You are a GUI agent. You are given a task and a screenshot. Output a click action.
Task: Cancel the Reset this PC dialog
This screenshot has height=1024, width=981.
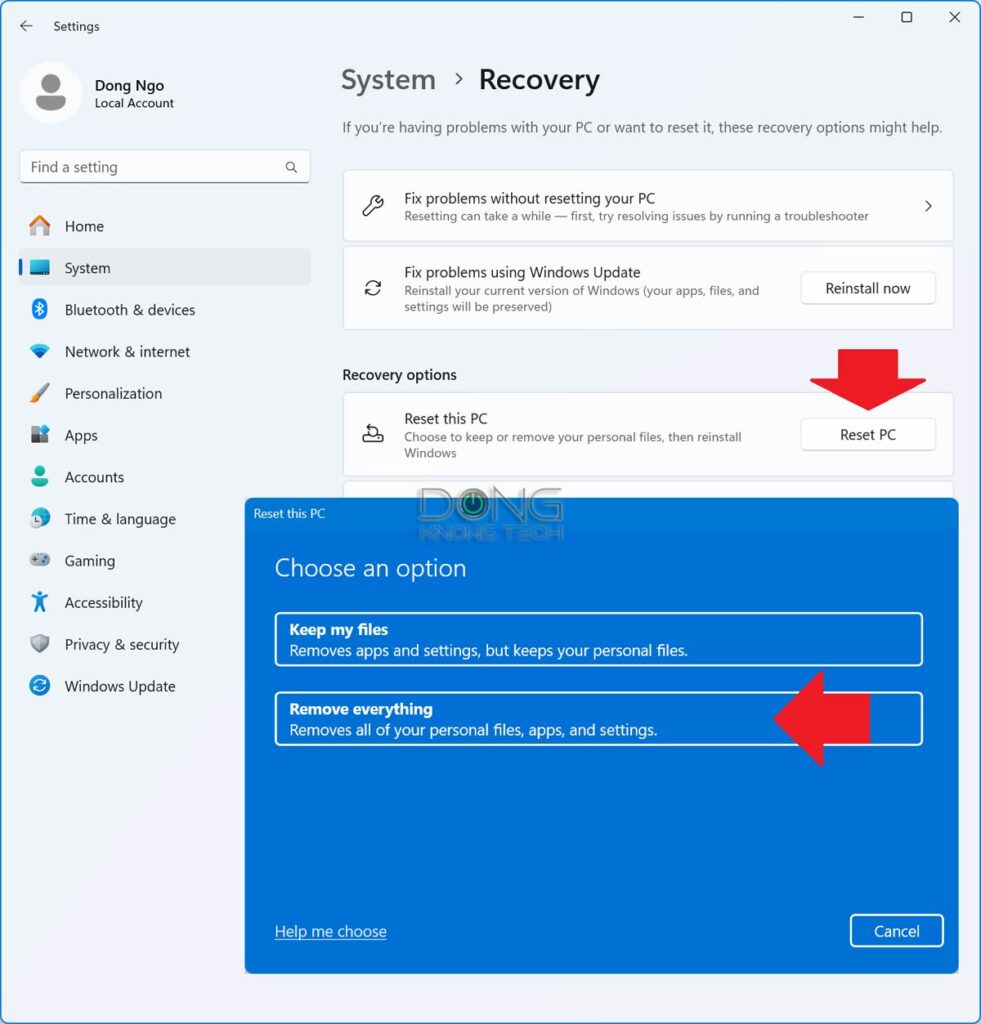pyautogui.click(x=896, y=931)
